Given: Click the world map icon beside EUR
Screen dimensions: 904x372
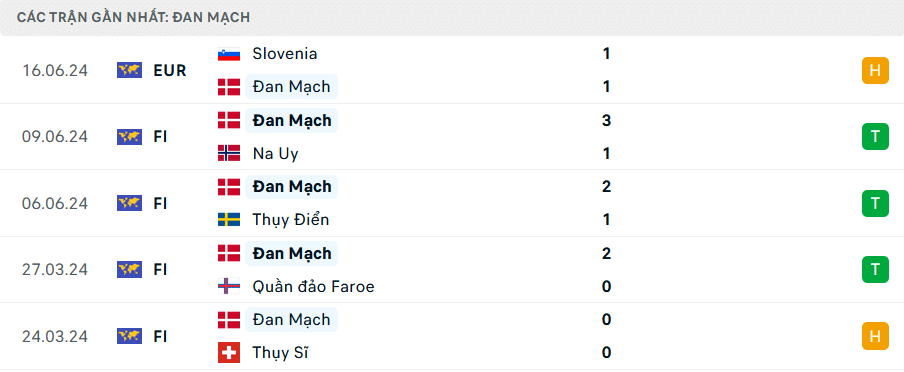Looking at the screenshot, I should [x=129, y=70].
